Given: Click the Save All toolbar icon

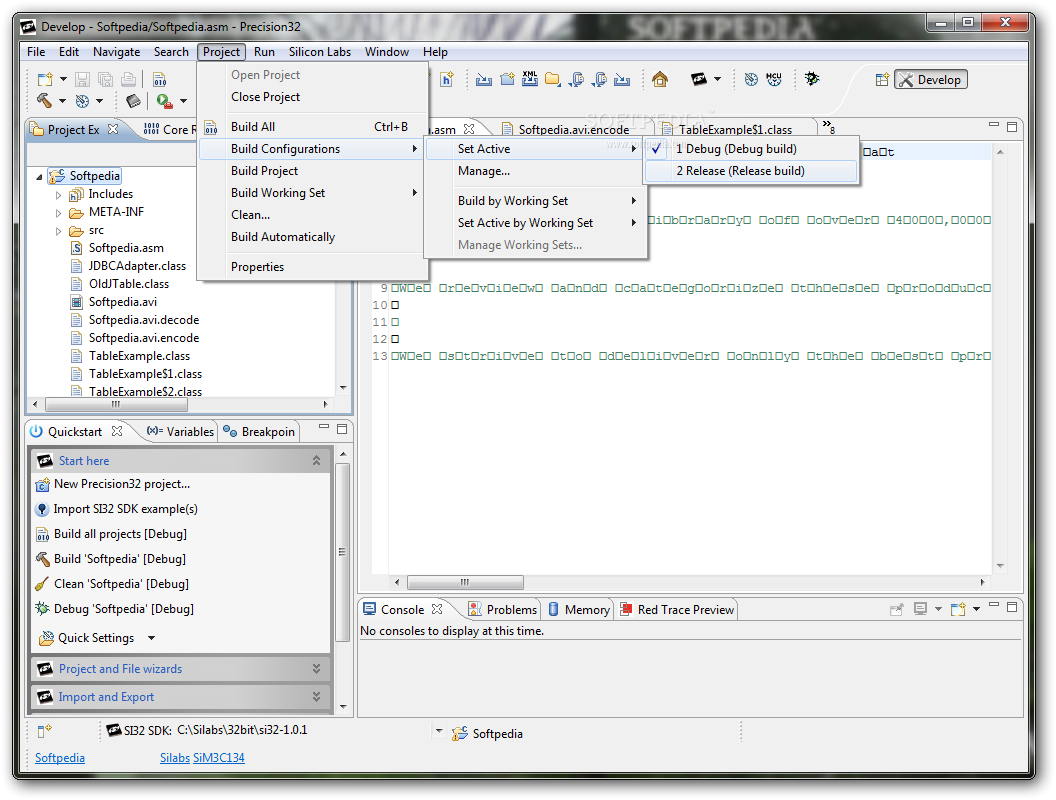Looking at the screenshot, I should [x=105, y=79].
